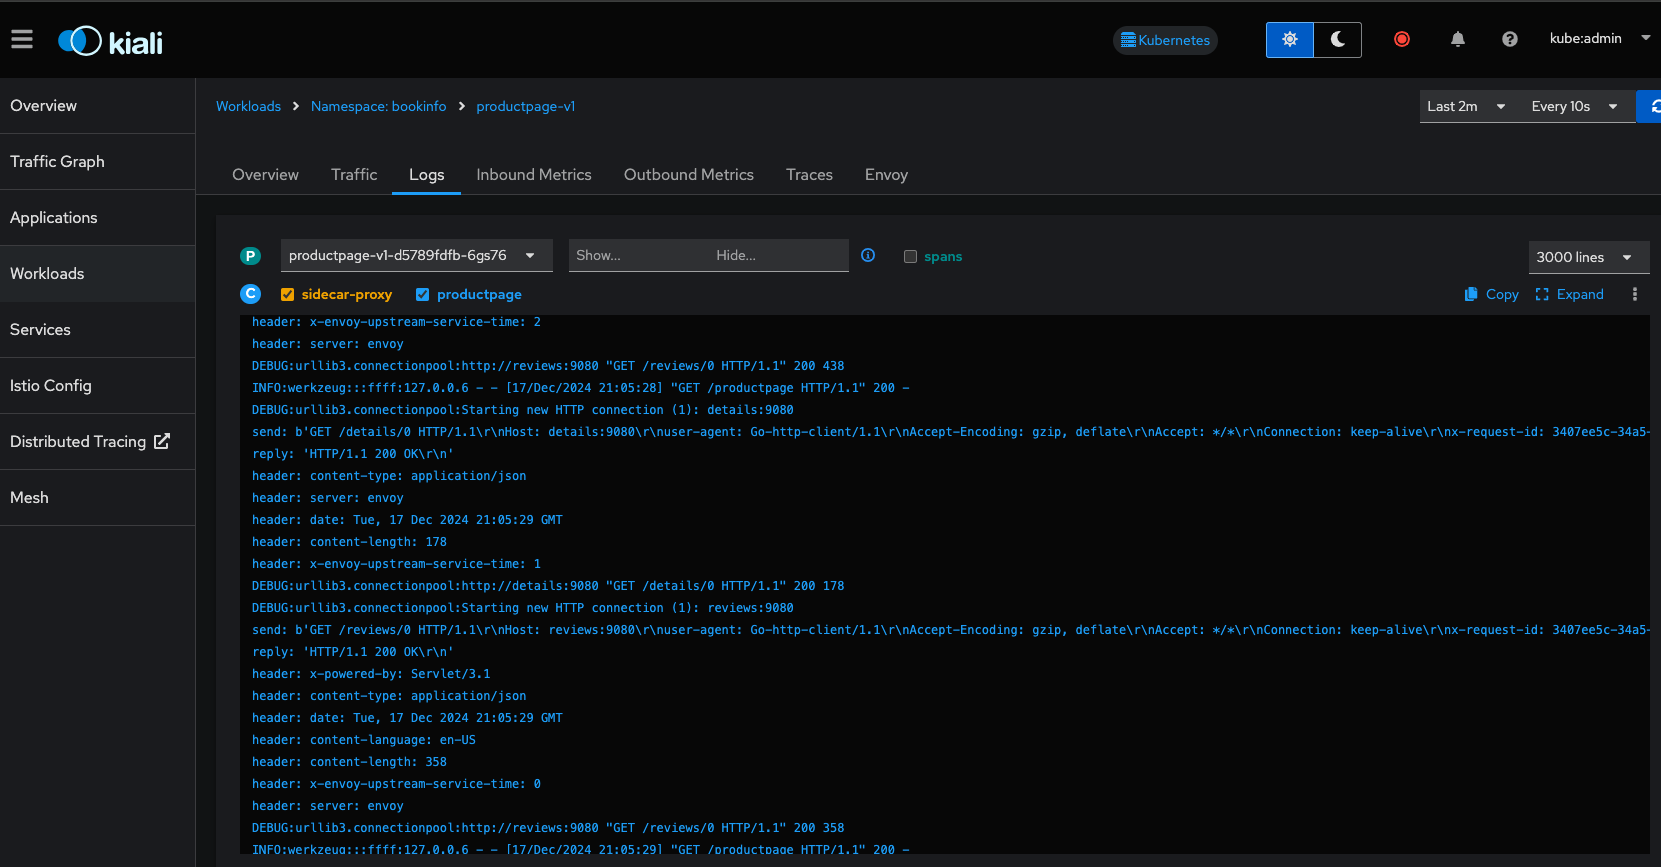The width and height of the screenshot is (1661, 867).
Task: Switch to the Traffic tab
Action: [x=354, y=174]
